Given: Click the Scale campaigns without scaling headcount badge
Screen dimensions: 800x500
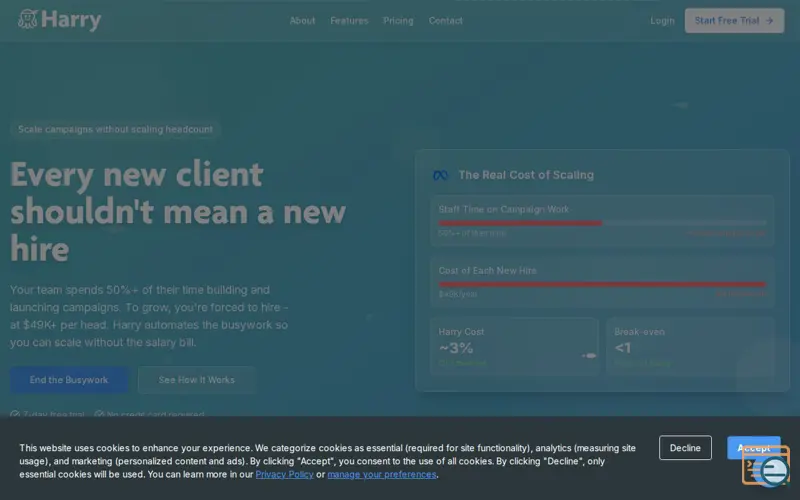Looking at the screenshot, I should coord(115,130).
